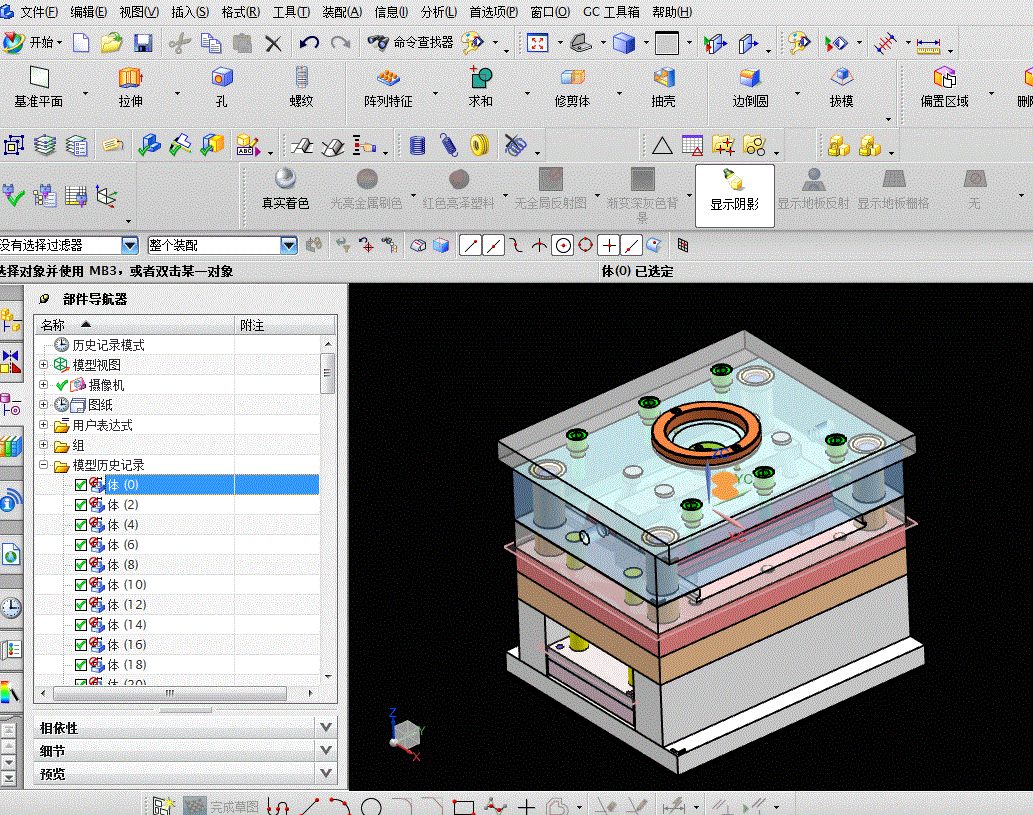Expand the 图纸 tree node

[43, 405]
